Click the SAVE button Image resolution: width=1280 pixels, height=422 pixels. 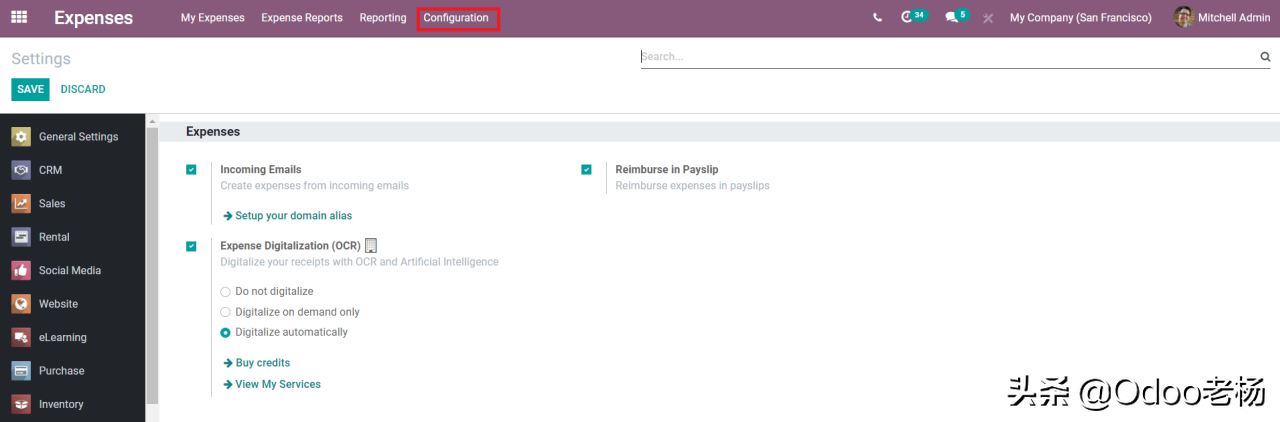30,90
